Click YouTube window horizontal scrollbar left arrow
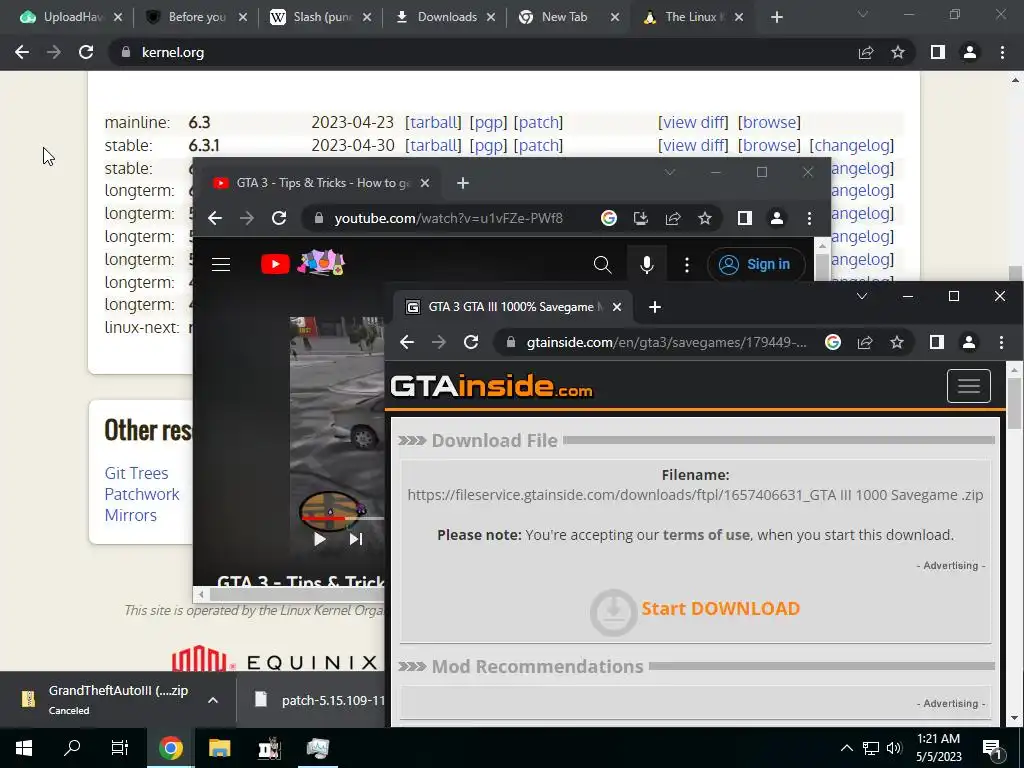1024x768 pixels. point(201,594)
